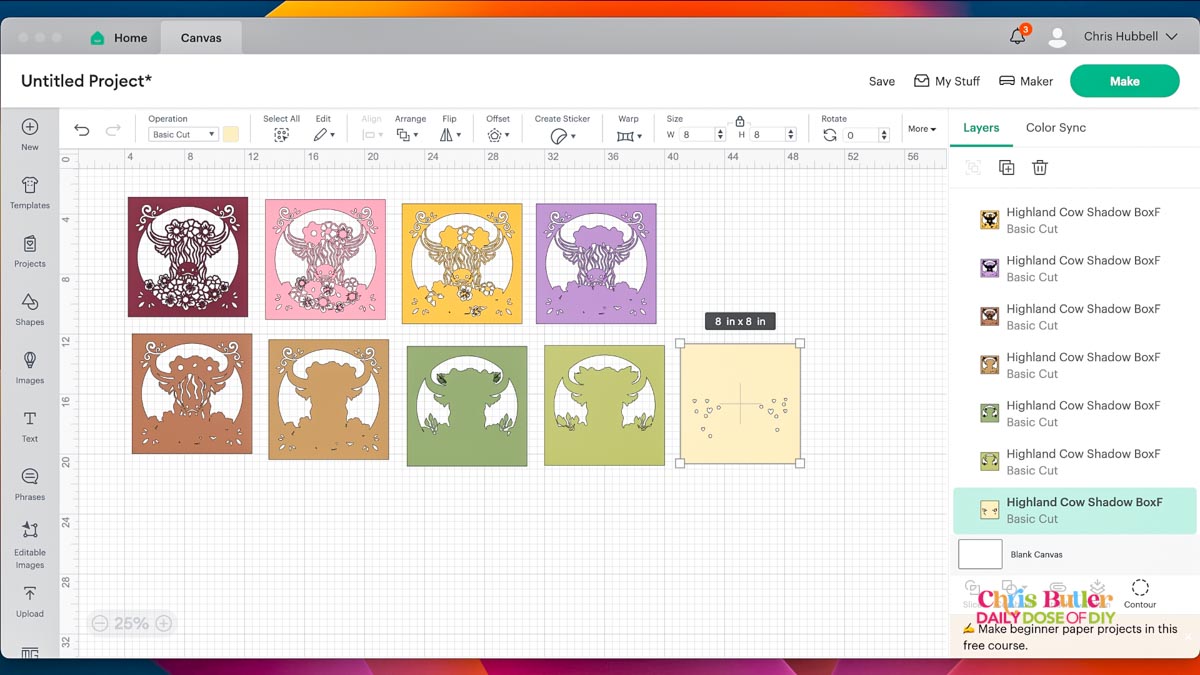This screenshot has width=1200, height=675.
Task: Select the maroon floral cow design on canvas
Action: pyautogui.click(x=188, y=257)
